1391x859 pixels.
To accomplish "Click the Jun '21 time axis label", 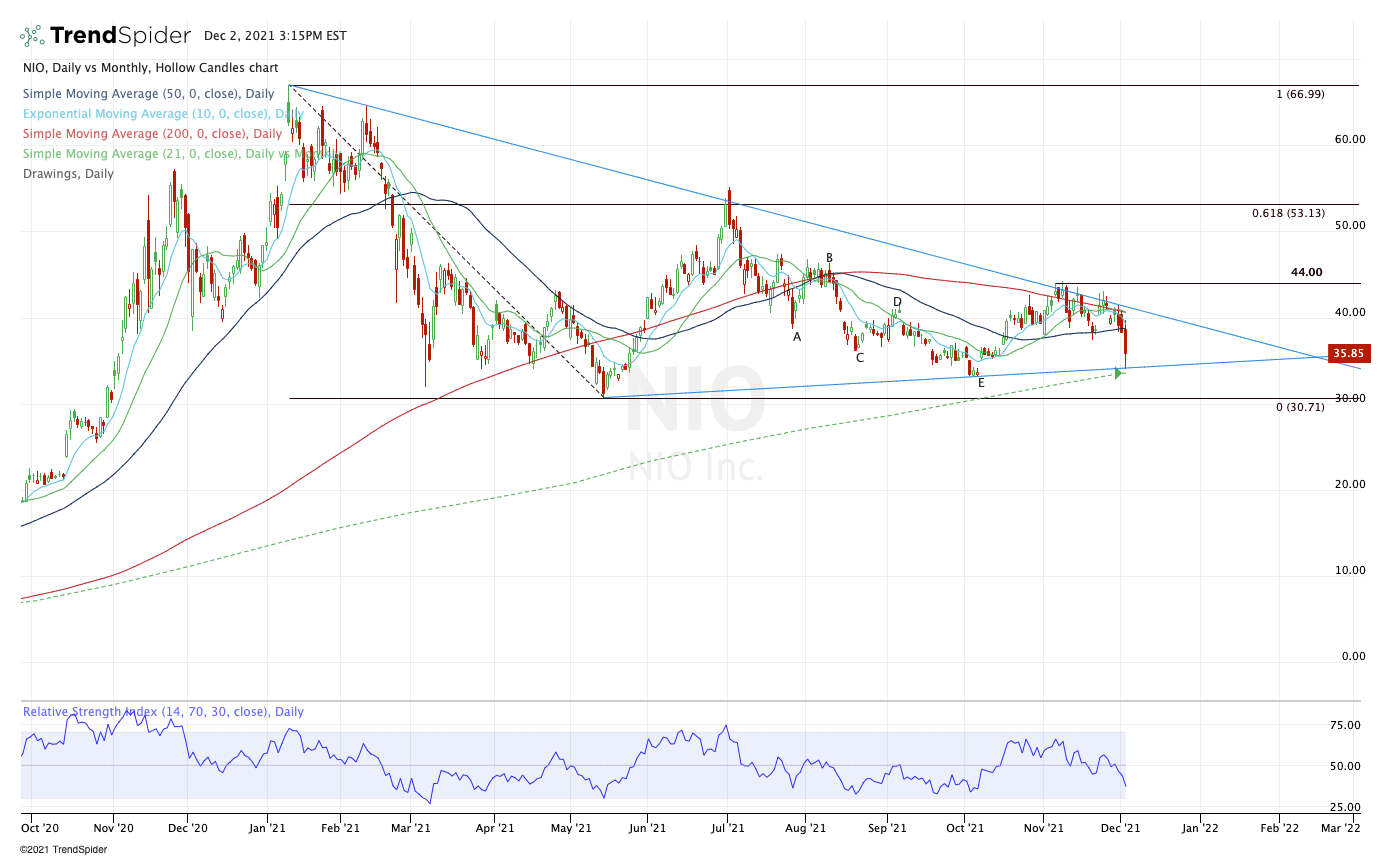I will pyautogui.click(x=647, y=827).
